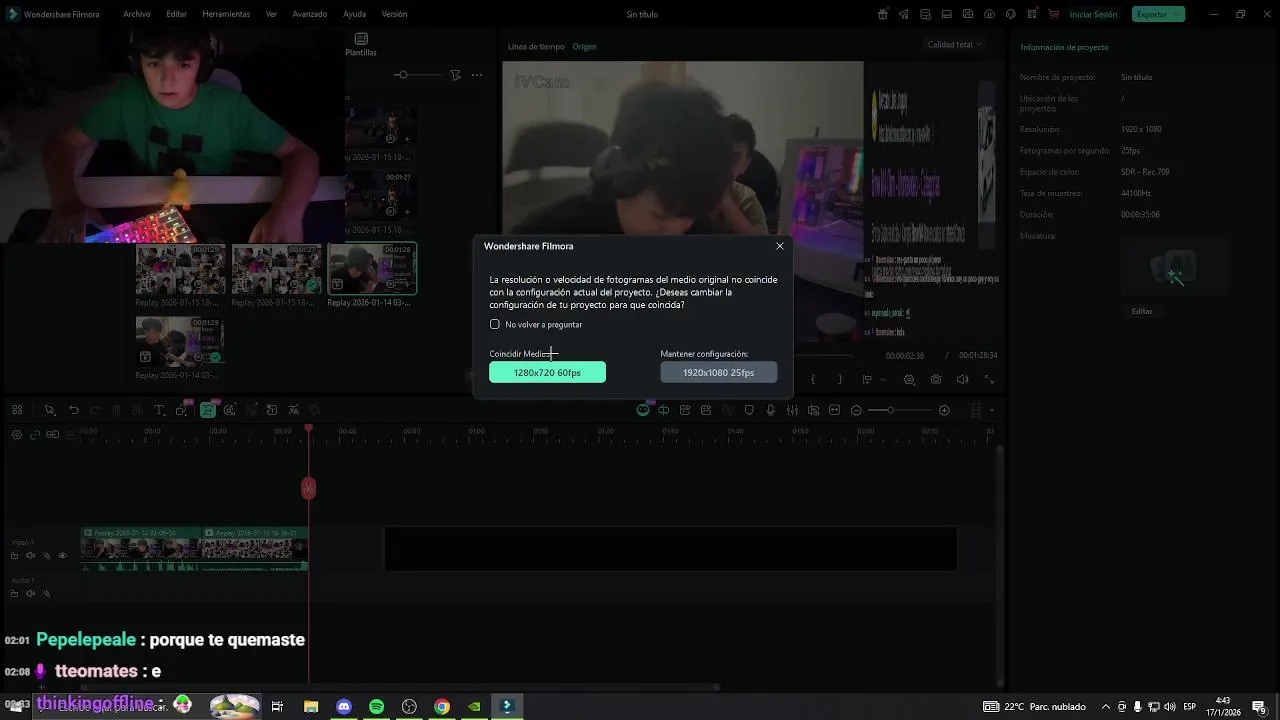Adjust the timeline zoom slider
This screenshot has width=1280, height=720.
[890, 410]
